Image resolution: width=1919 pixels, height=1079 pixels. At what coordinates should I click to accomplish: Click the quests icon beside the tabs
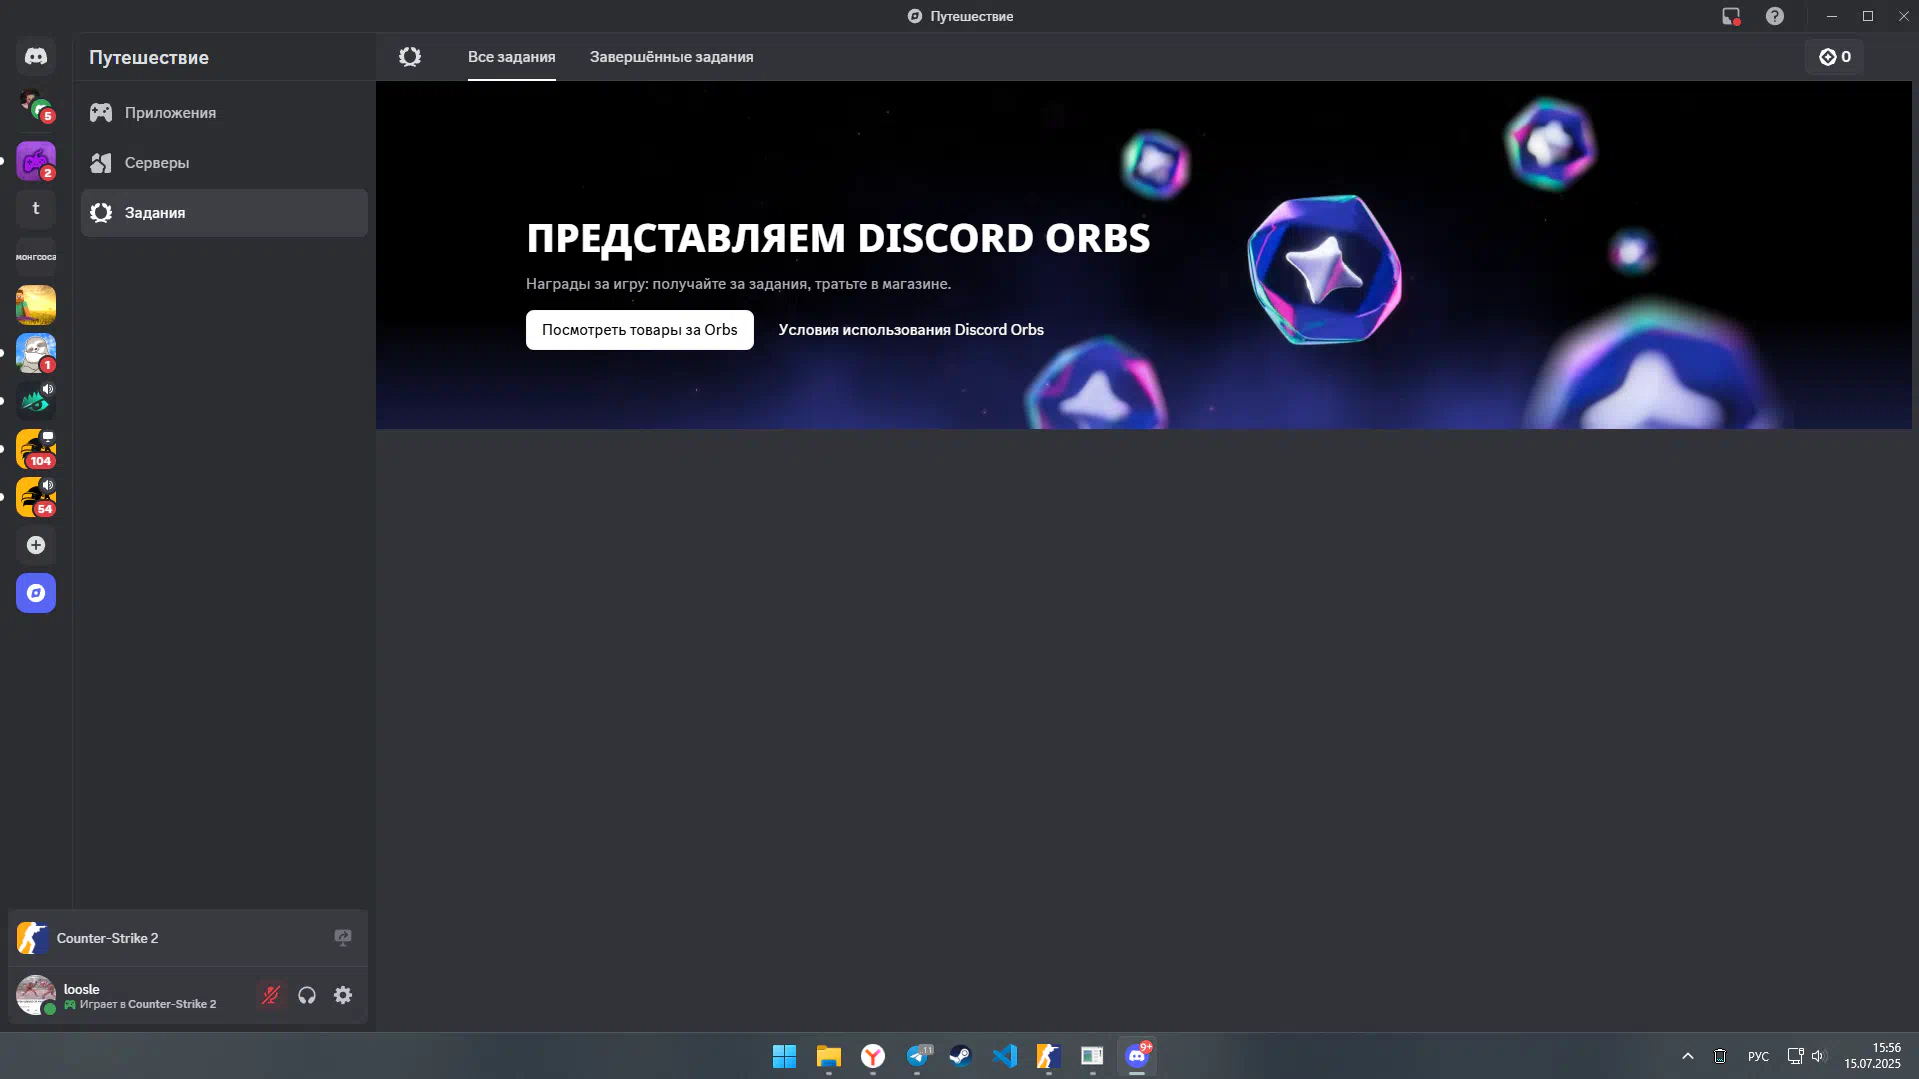[x=410, y=57]
